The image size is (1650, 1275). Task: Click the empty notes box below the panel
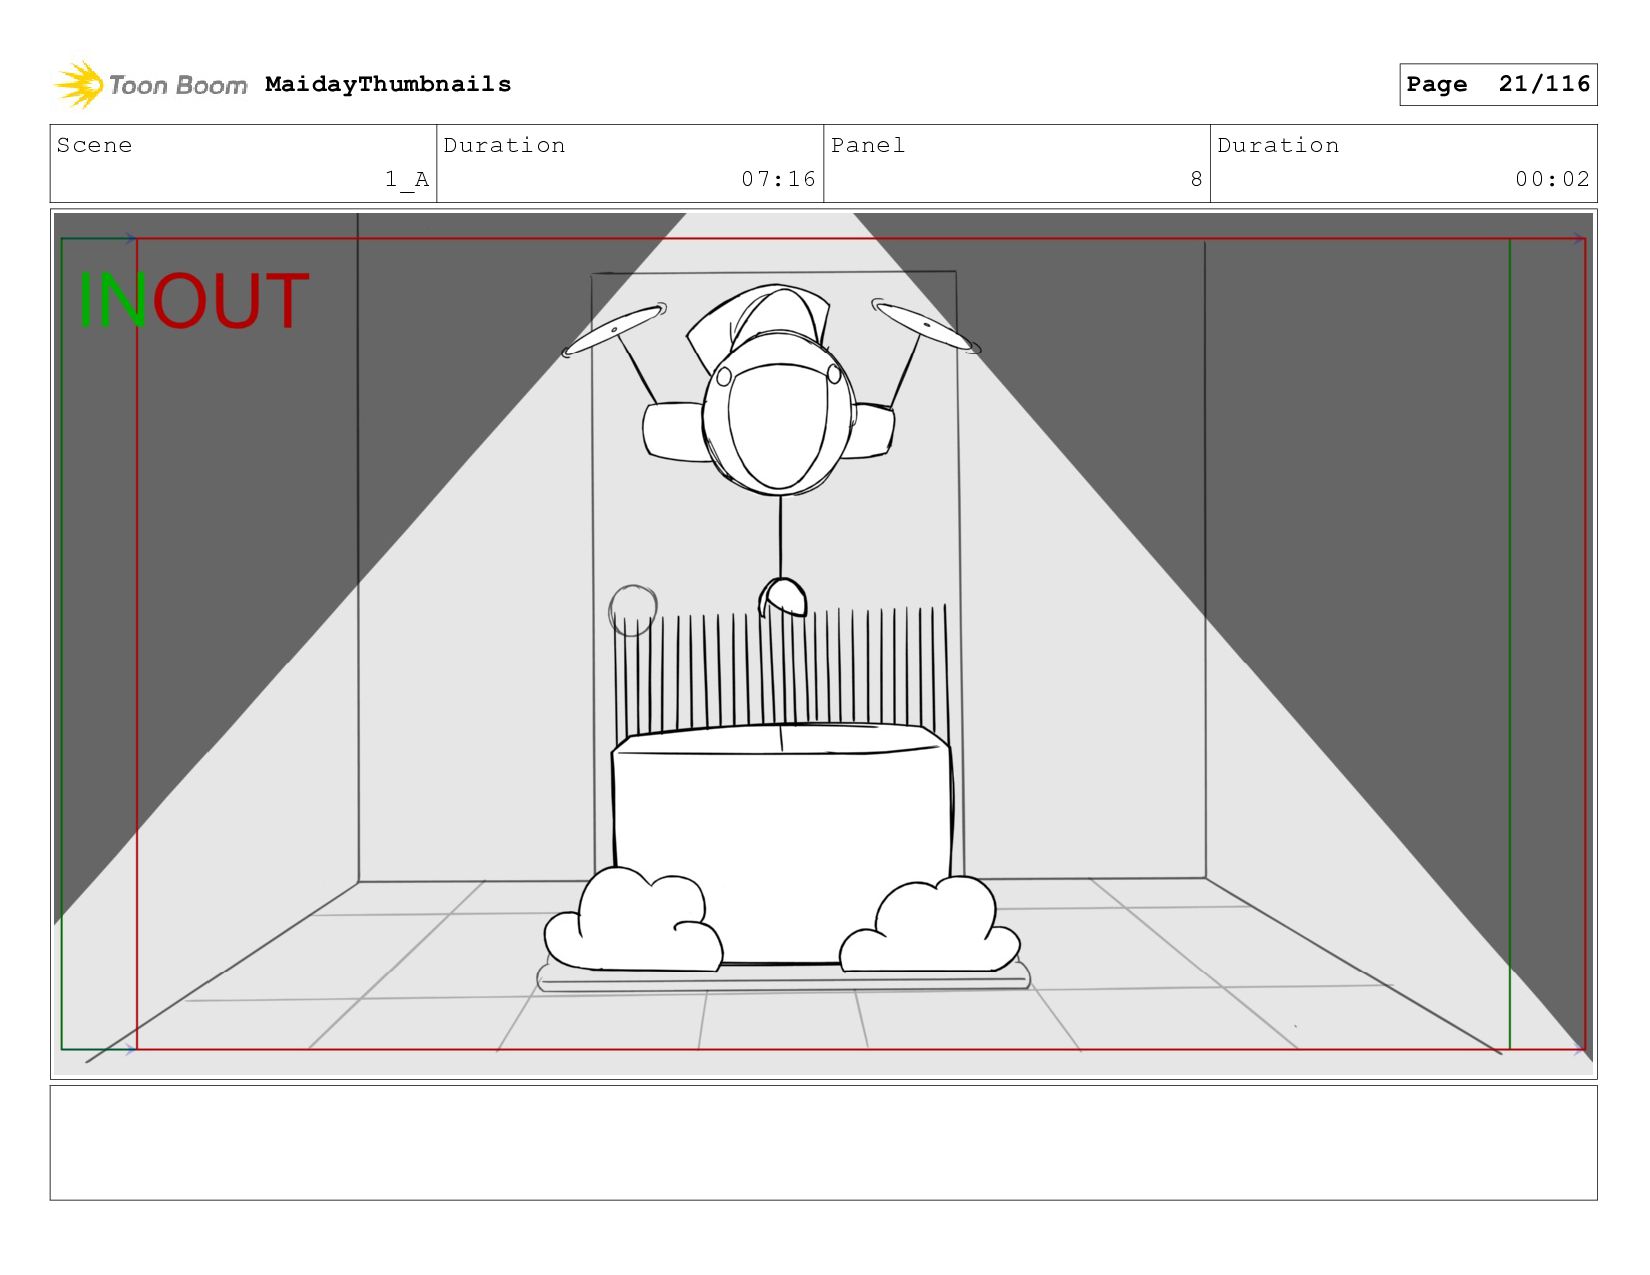(823, 1143)
